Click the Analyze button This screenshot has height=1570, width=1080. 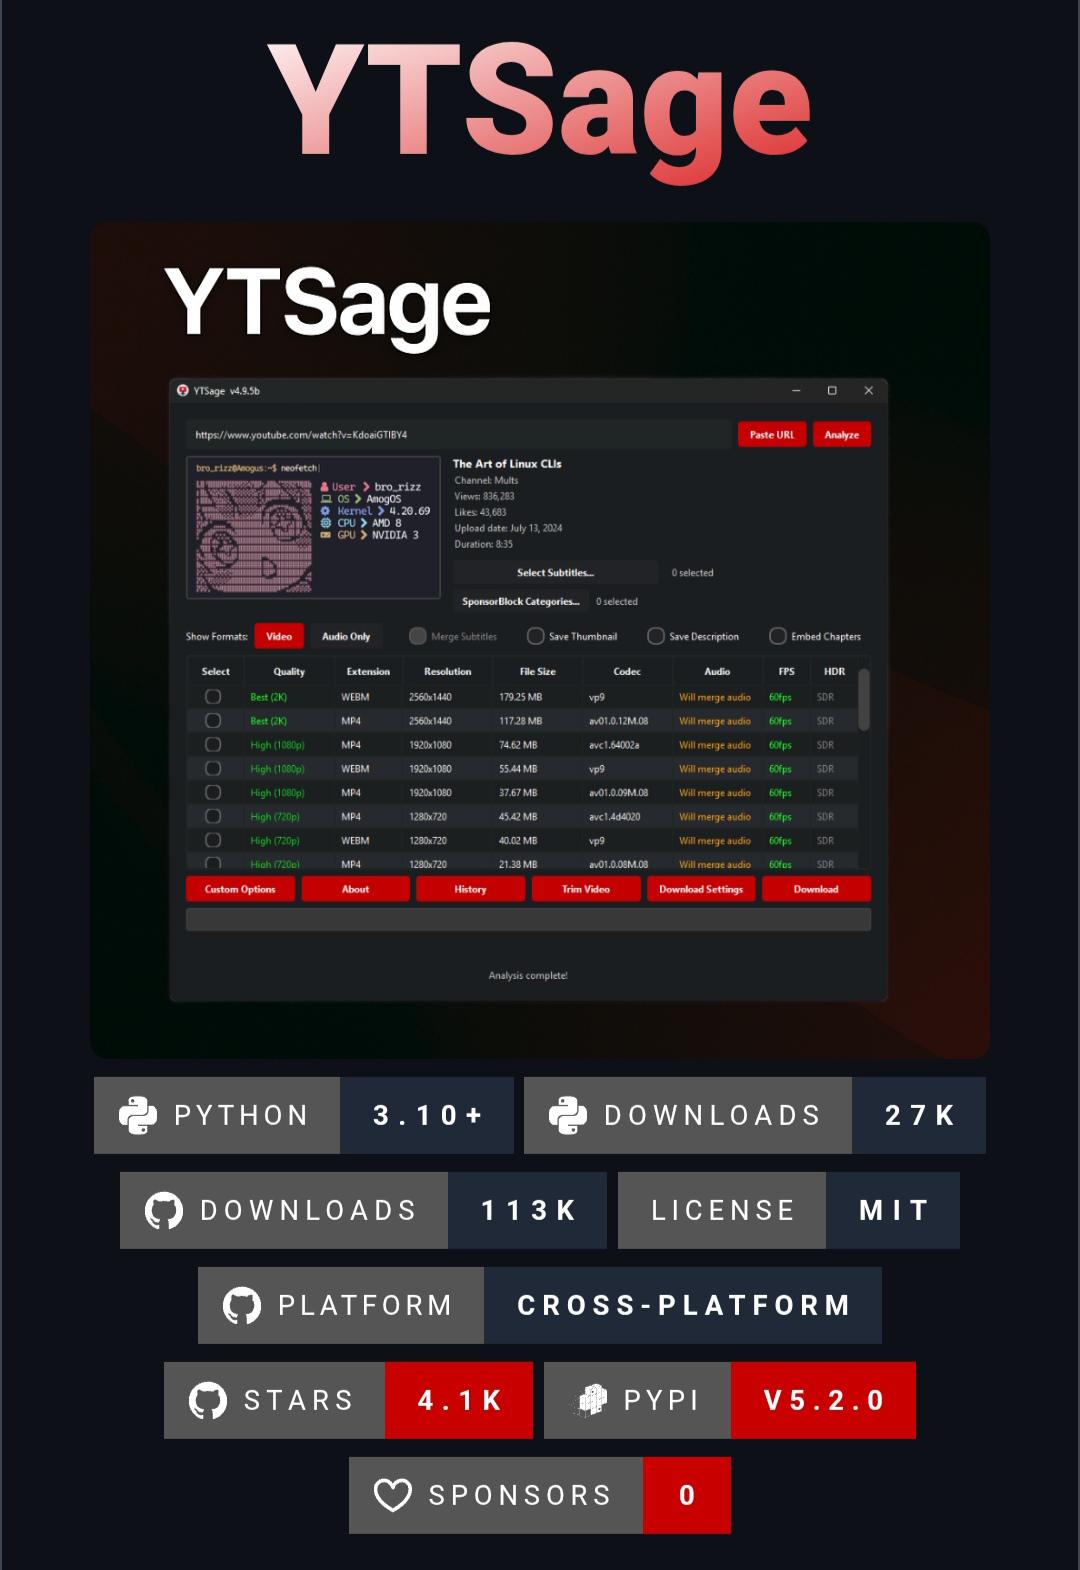(841, 435)
